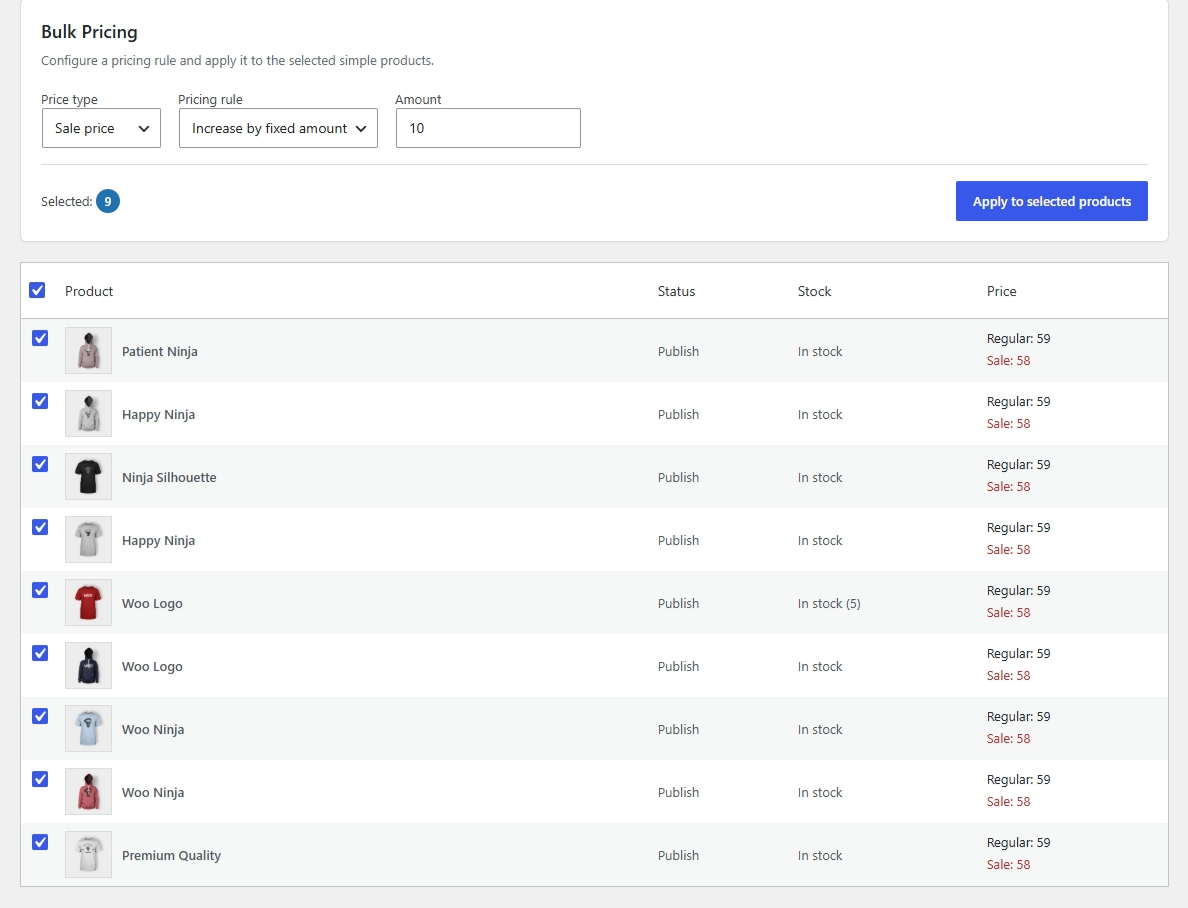1188x908 pixels.
Task: Click Publish status in Premium Quality row
Action: (x=678, y=856)
